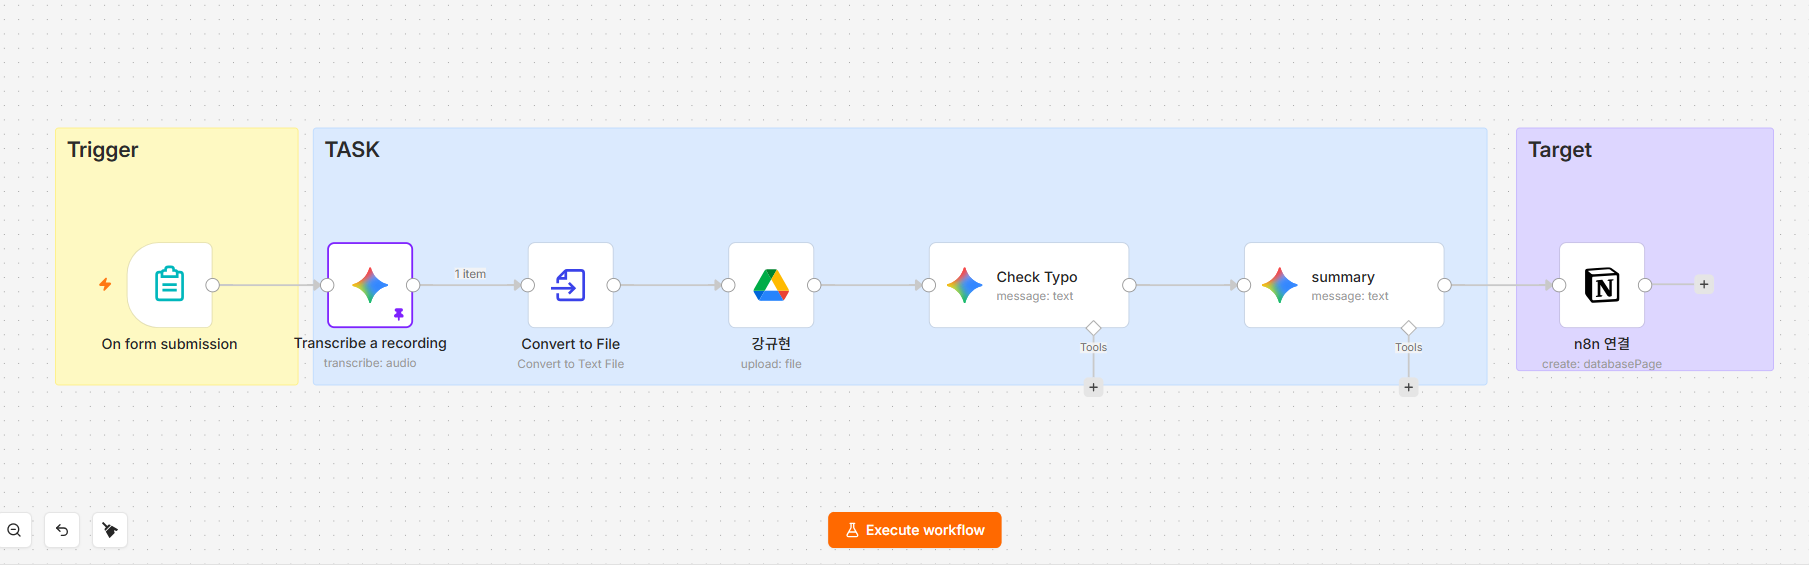Click the 'transcribe: audio' subtitle

[x=370, y=363]
